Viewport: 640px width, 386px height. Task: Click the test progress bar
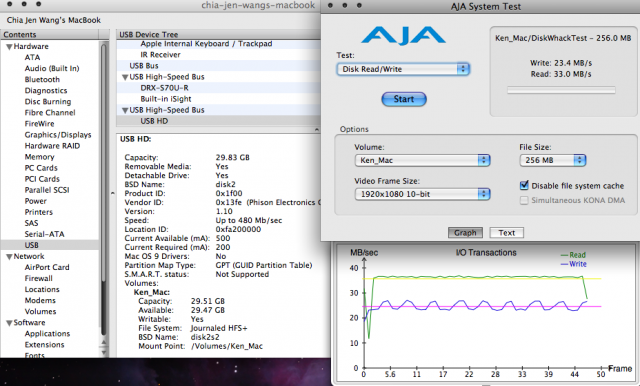point(561,90)
